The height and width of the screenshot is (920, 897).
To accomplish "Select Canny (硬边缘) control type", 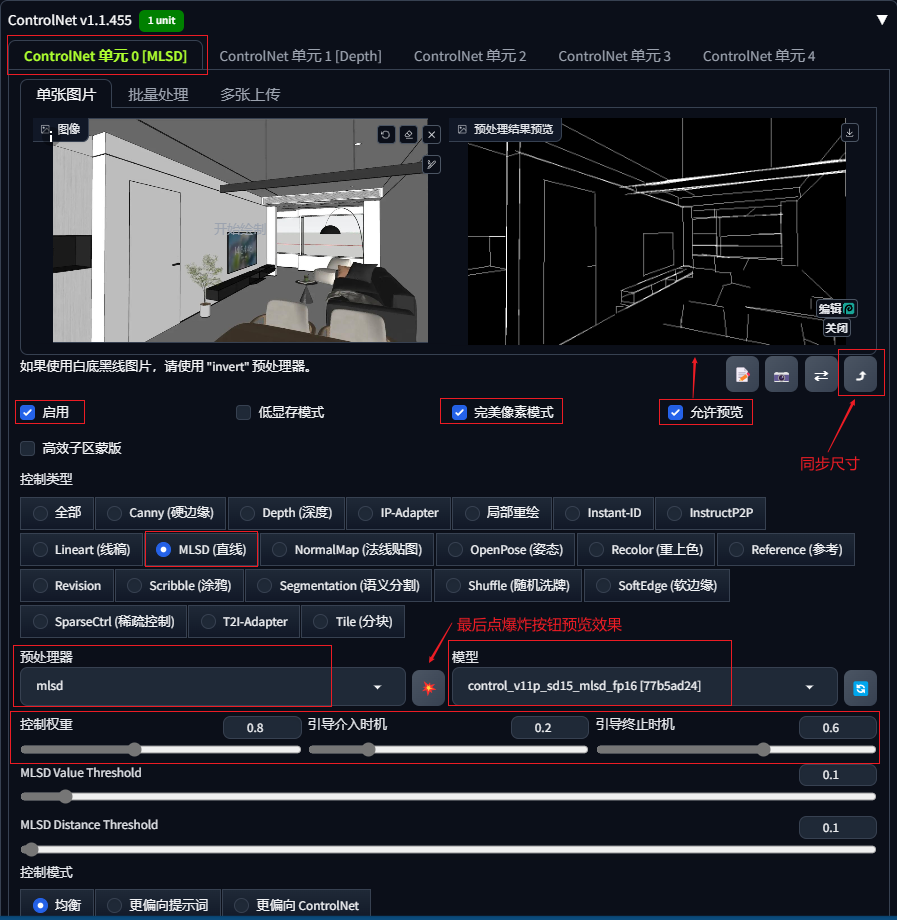I will coord(160,513).
